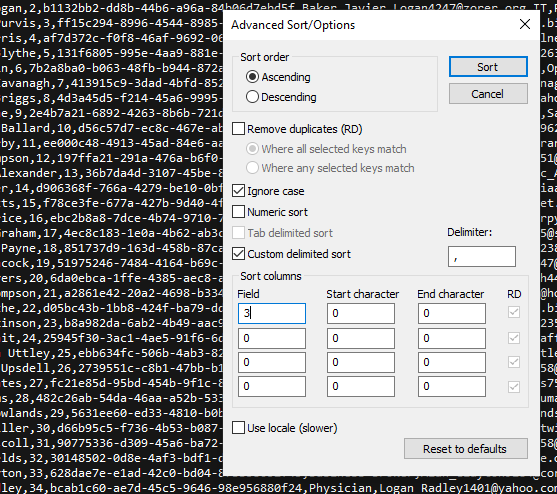This screenshot has width=557, height=494.
Task: Click the editor line containing wlands,29
Action: (x=112, y=413)
